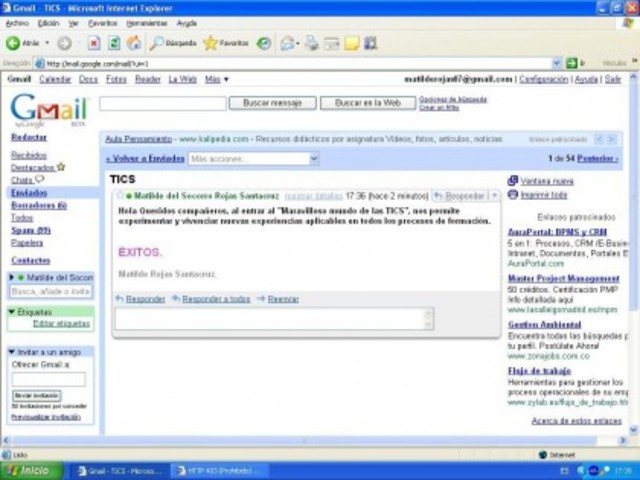Screen dimensions: 640x480
Task: Open the Archivo menu
Action: click(17, 23)
